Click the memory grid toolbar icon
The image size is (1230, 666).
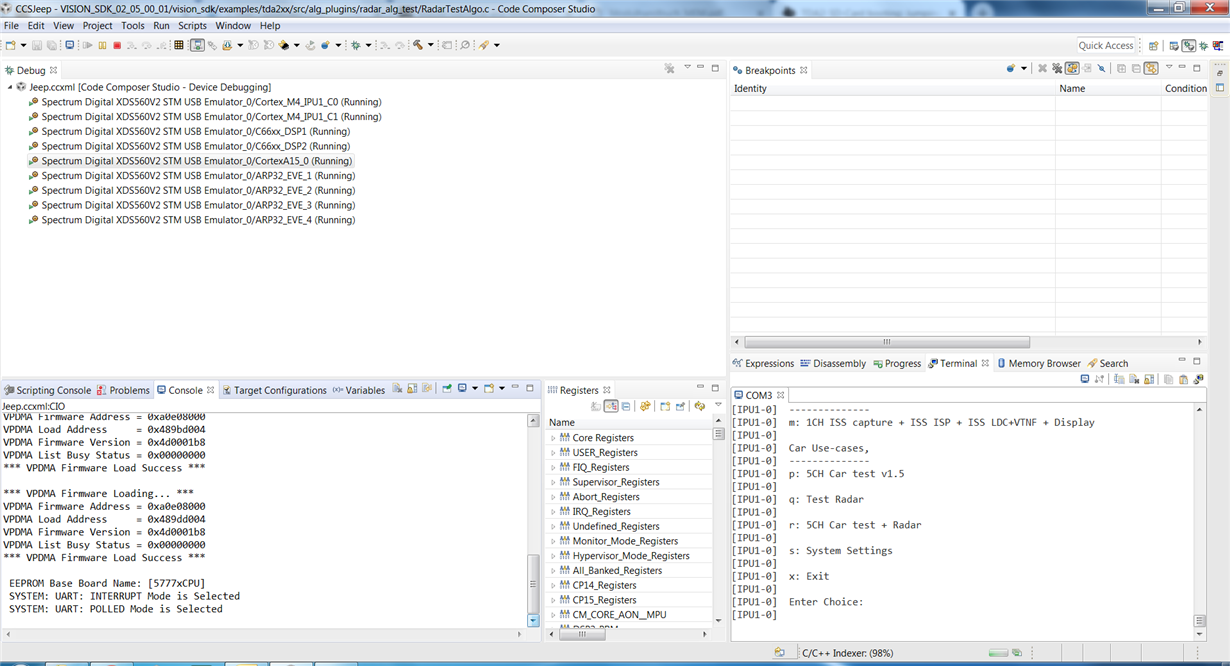178,45
